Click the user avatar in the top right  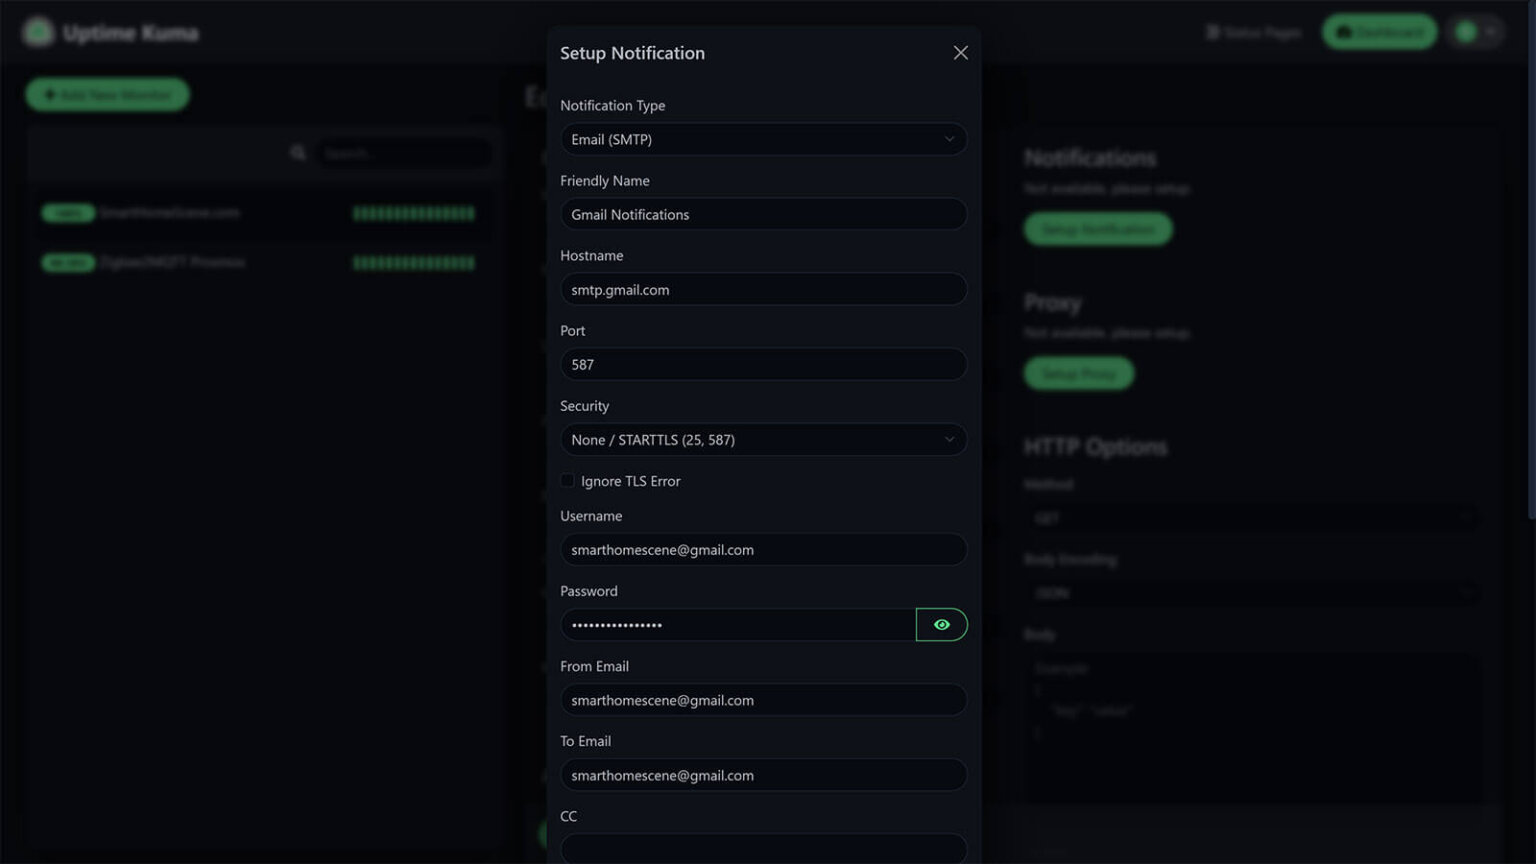pos(1465,31)
